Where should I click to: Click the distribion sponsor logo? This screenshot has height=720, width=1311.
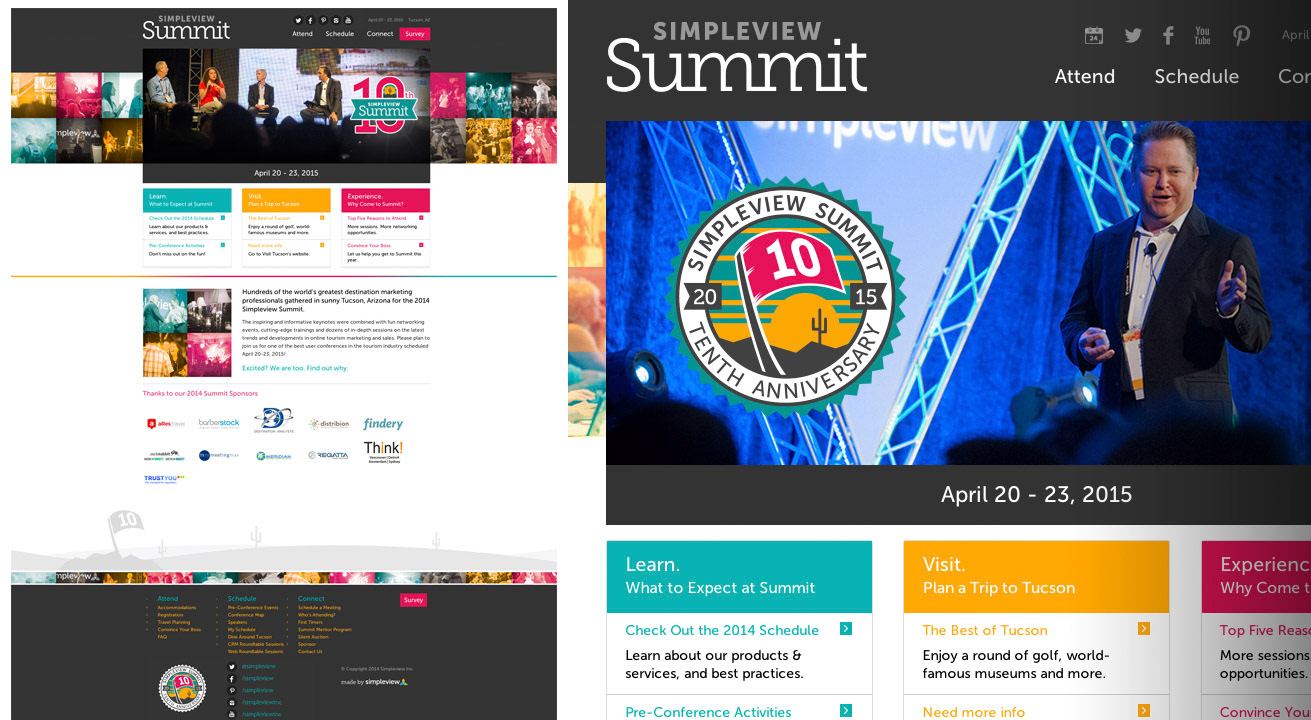pos(329,424)
